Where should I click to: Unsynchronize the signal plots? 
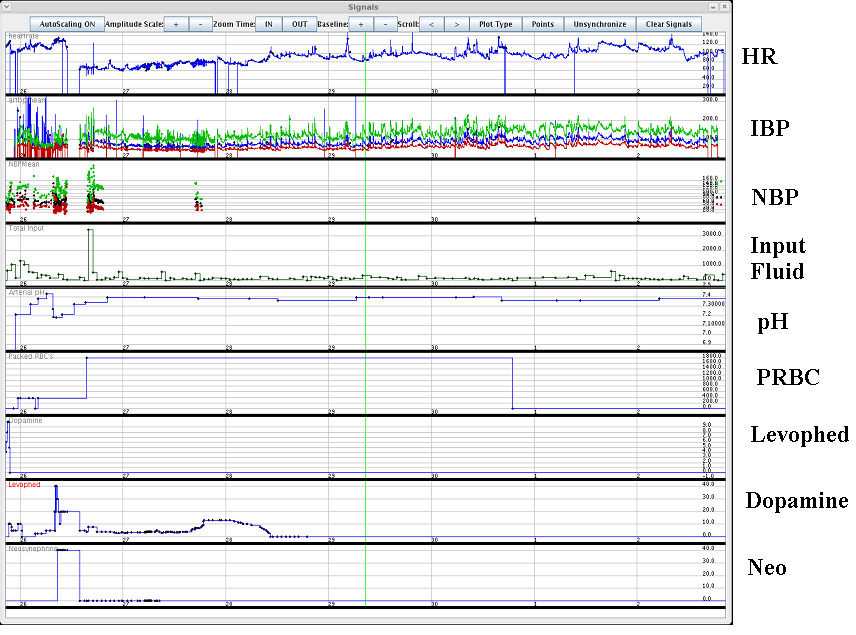click(x=601, y=23)
